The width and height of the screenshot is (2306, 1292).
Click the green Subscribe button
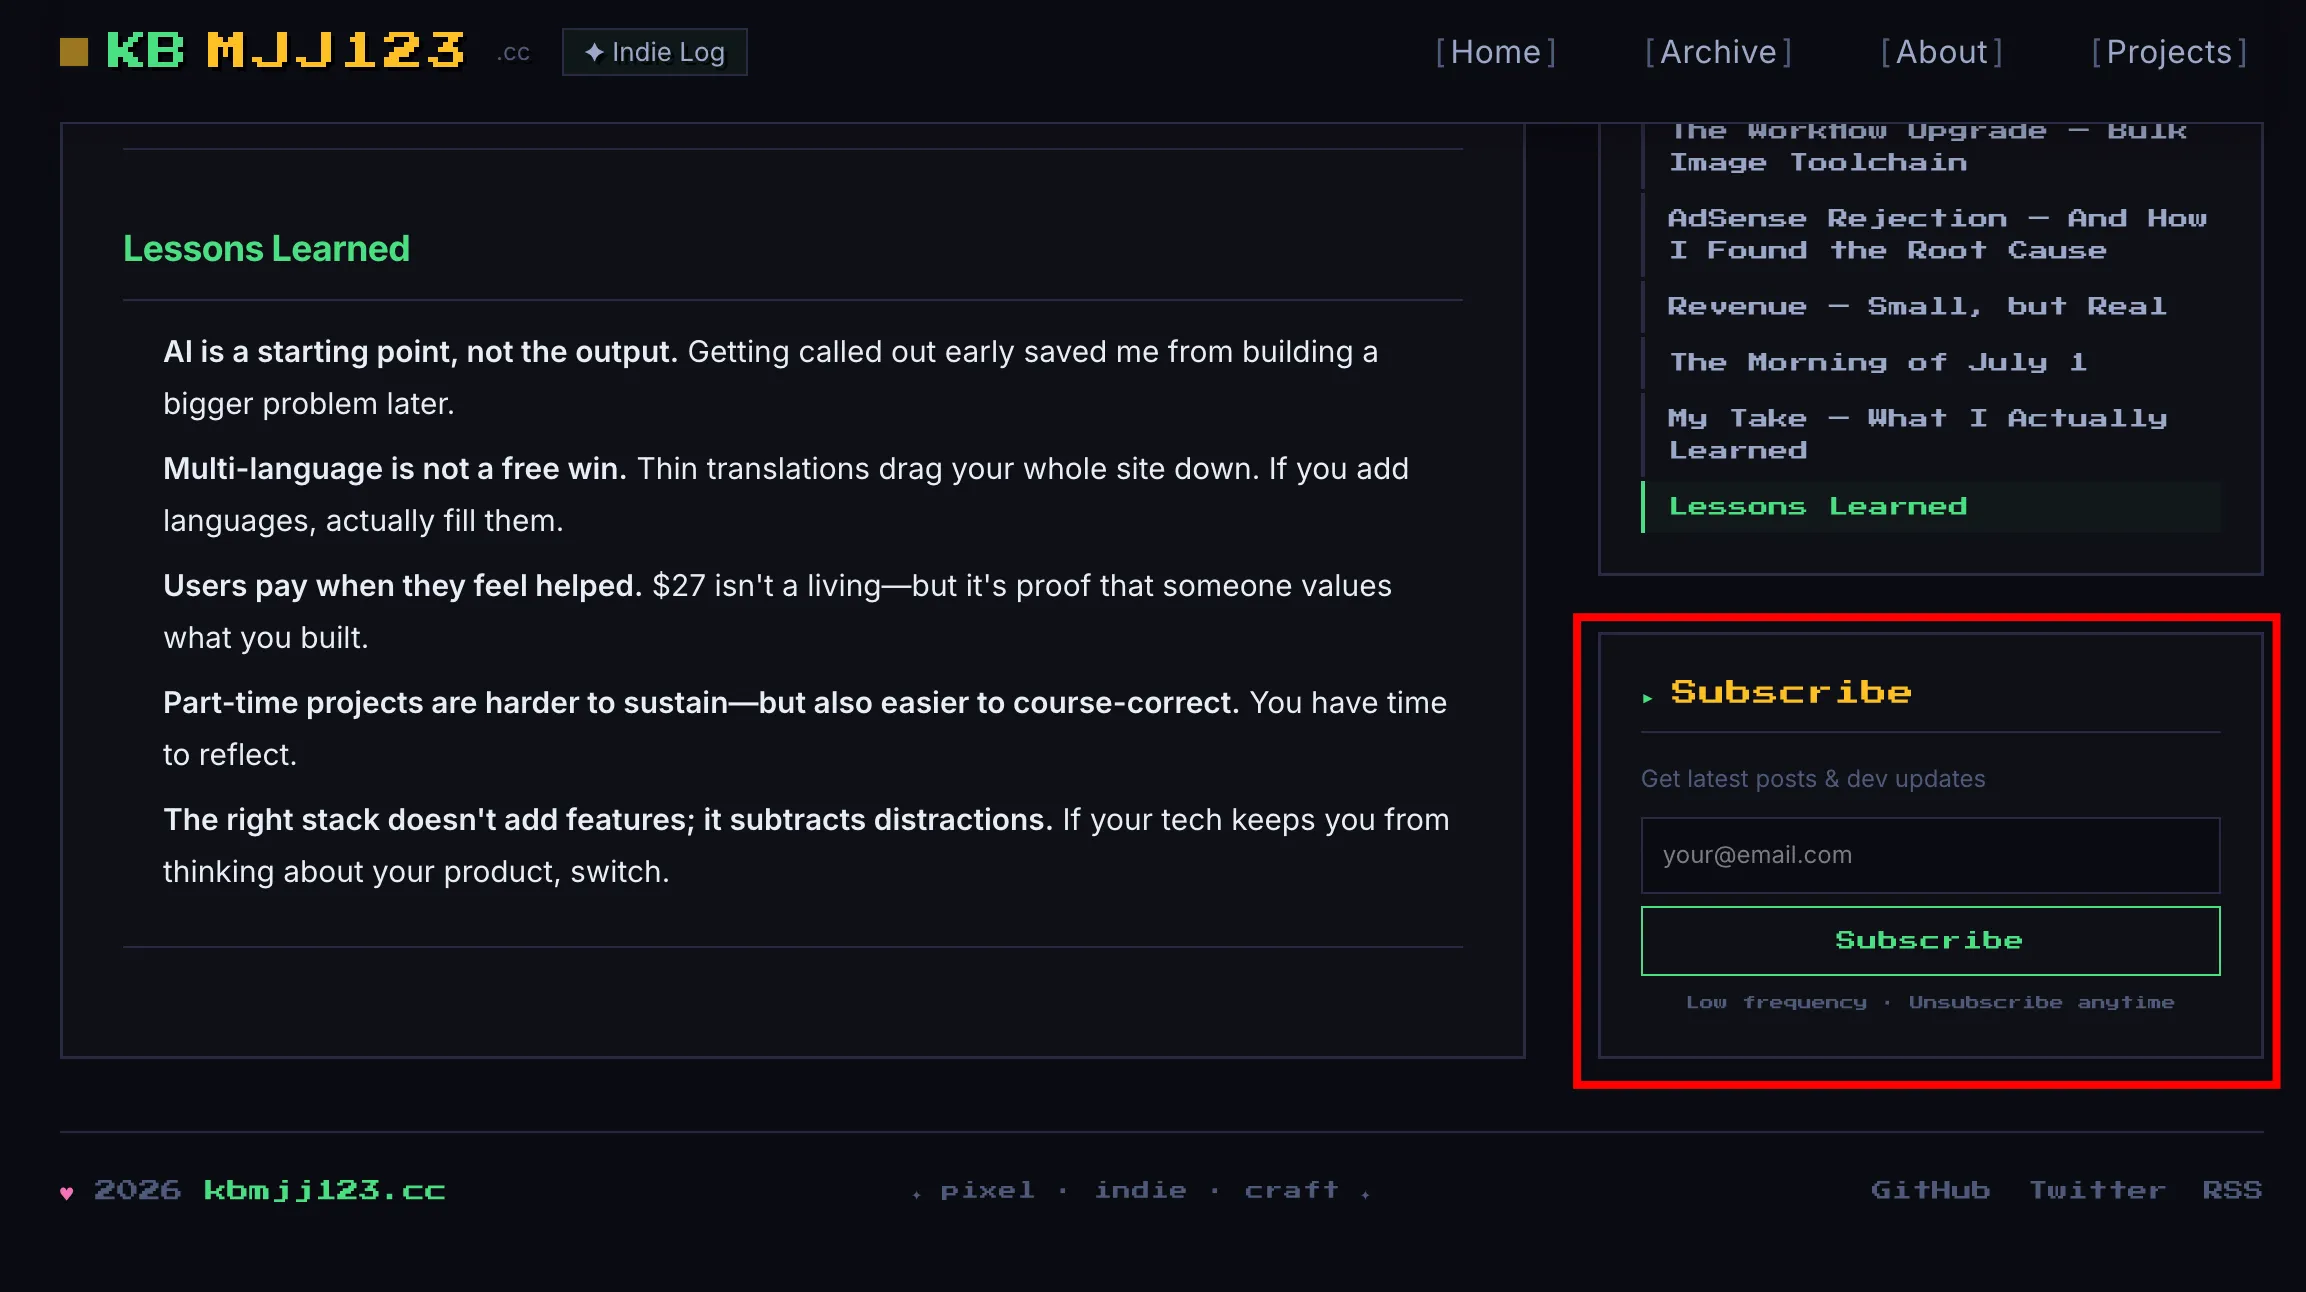[1930, 940]
